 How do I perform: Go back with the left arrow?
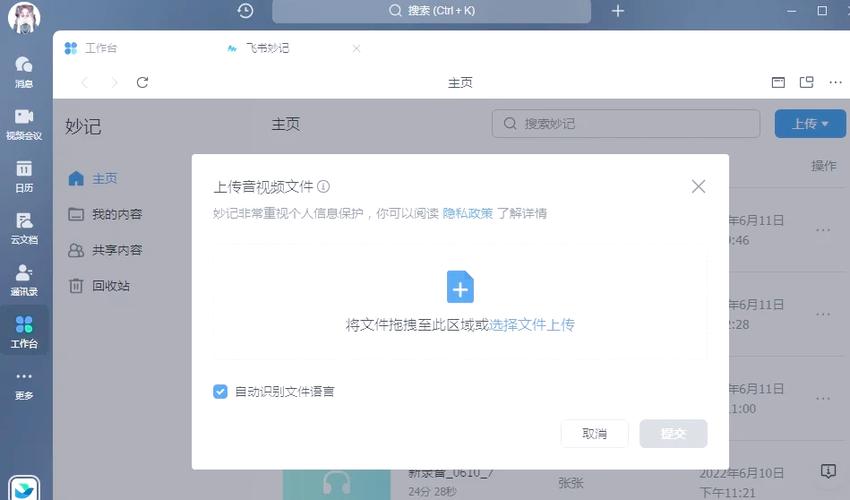point(85,82)
